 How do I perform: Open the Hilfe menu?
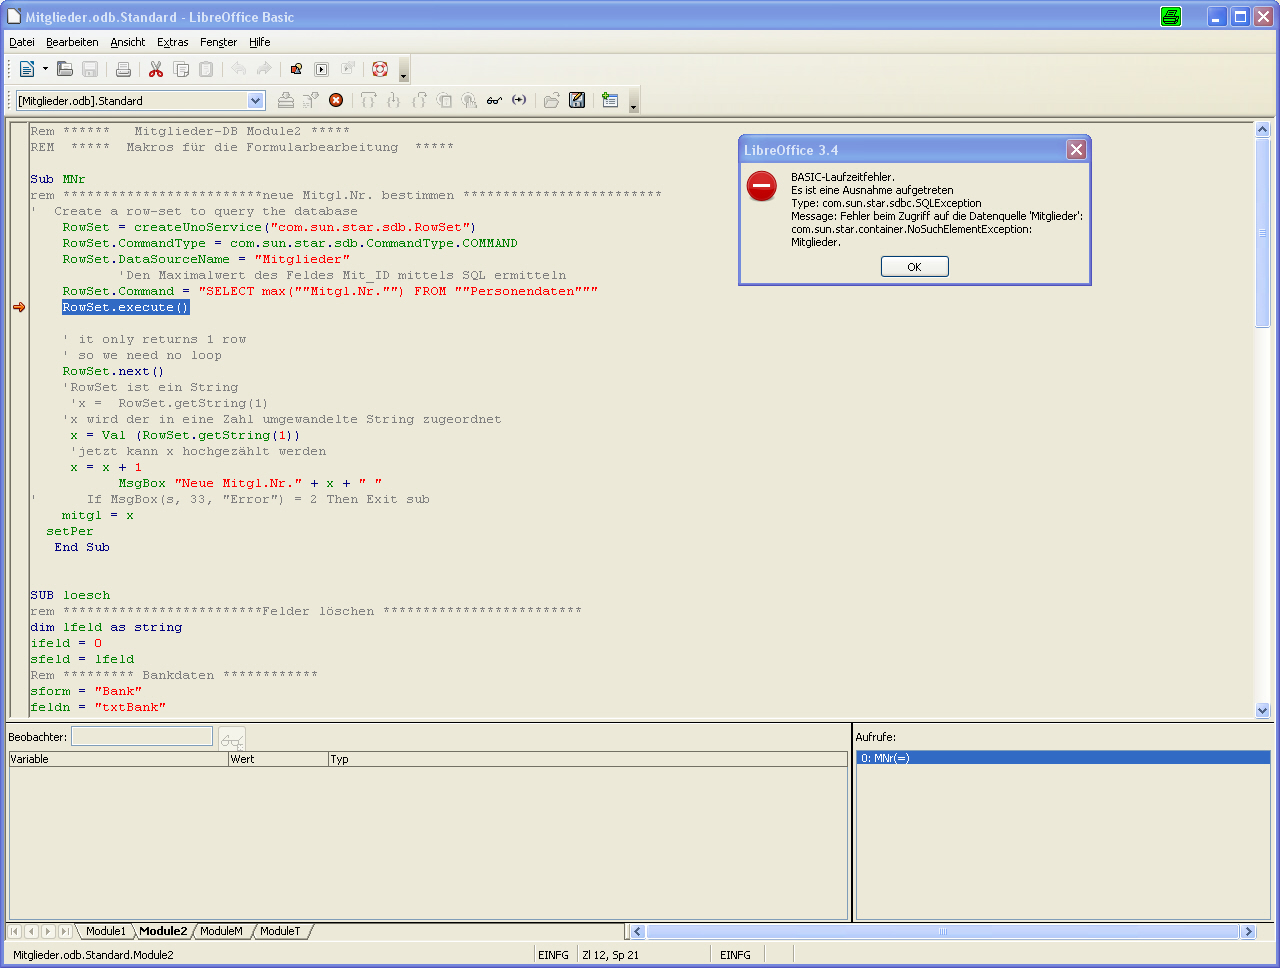pos(260,42)
